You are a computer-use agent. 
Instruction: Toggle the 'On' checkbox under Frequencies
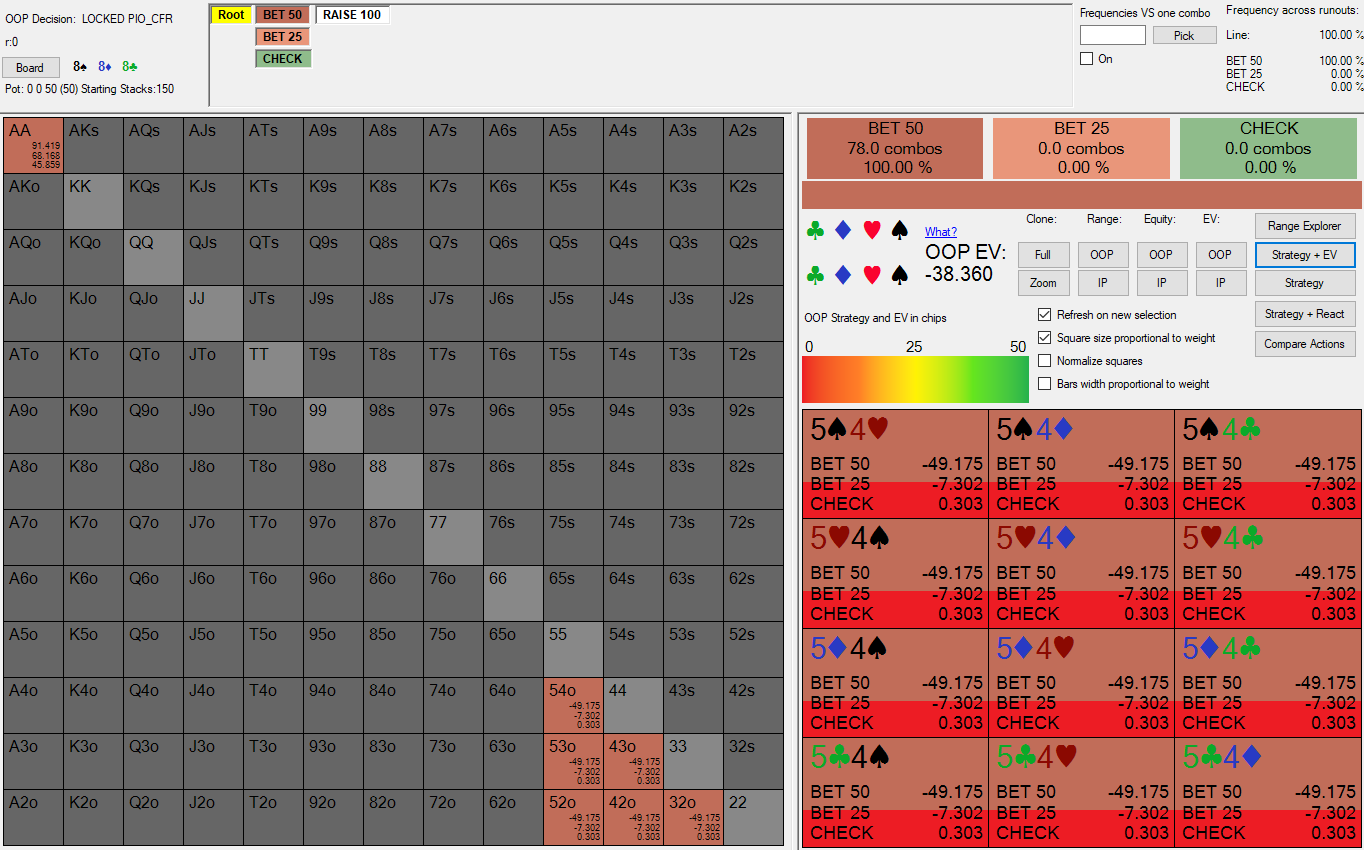[x=1087, y=59]
